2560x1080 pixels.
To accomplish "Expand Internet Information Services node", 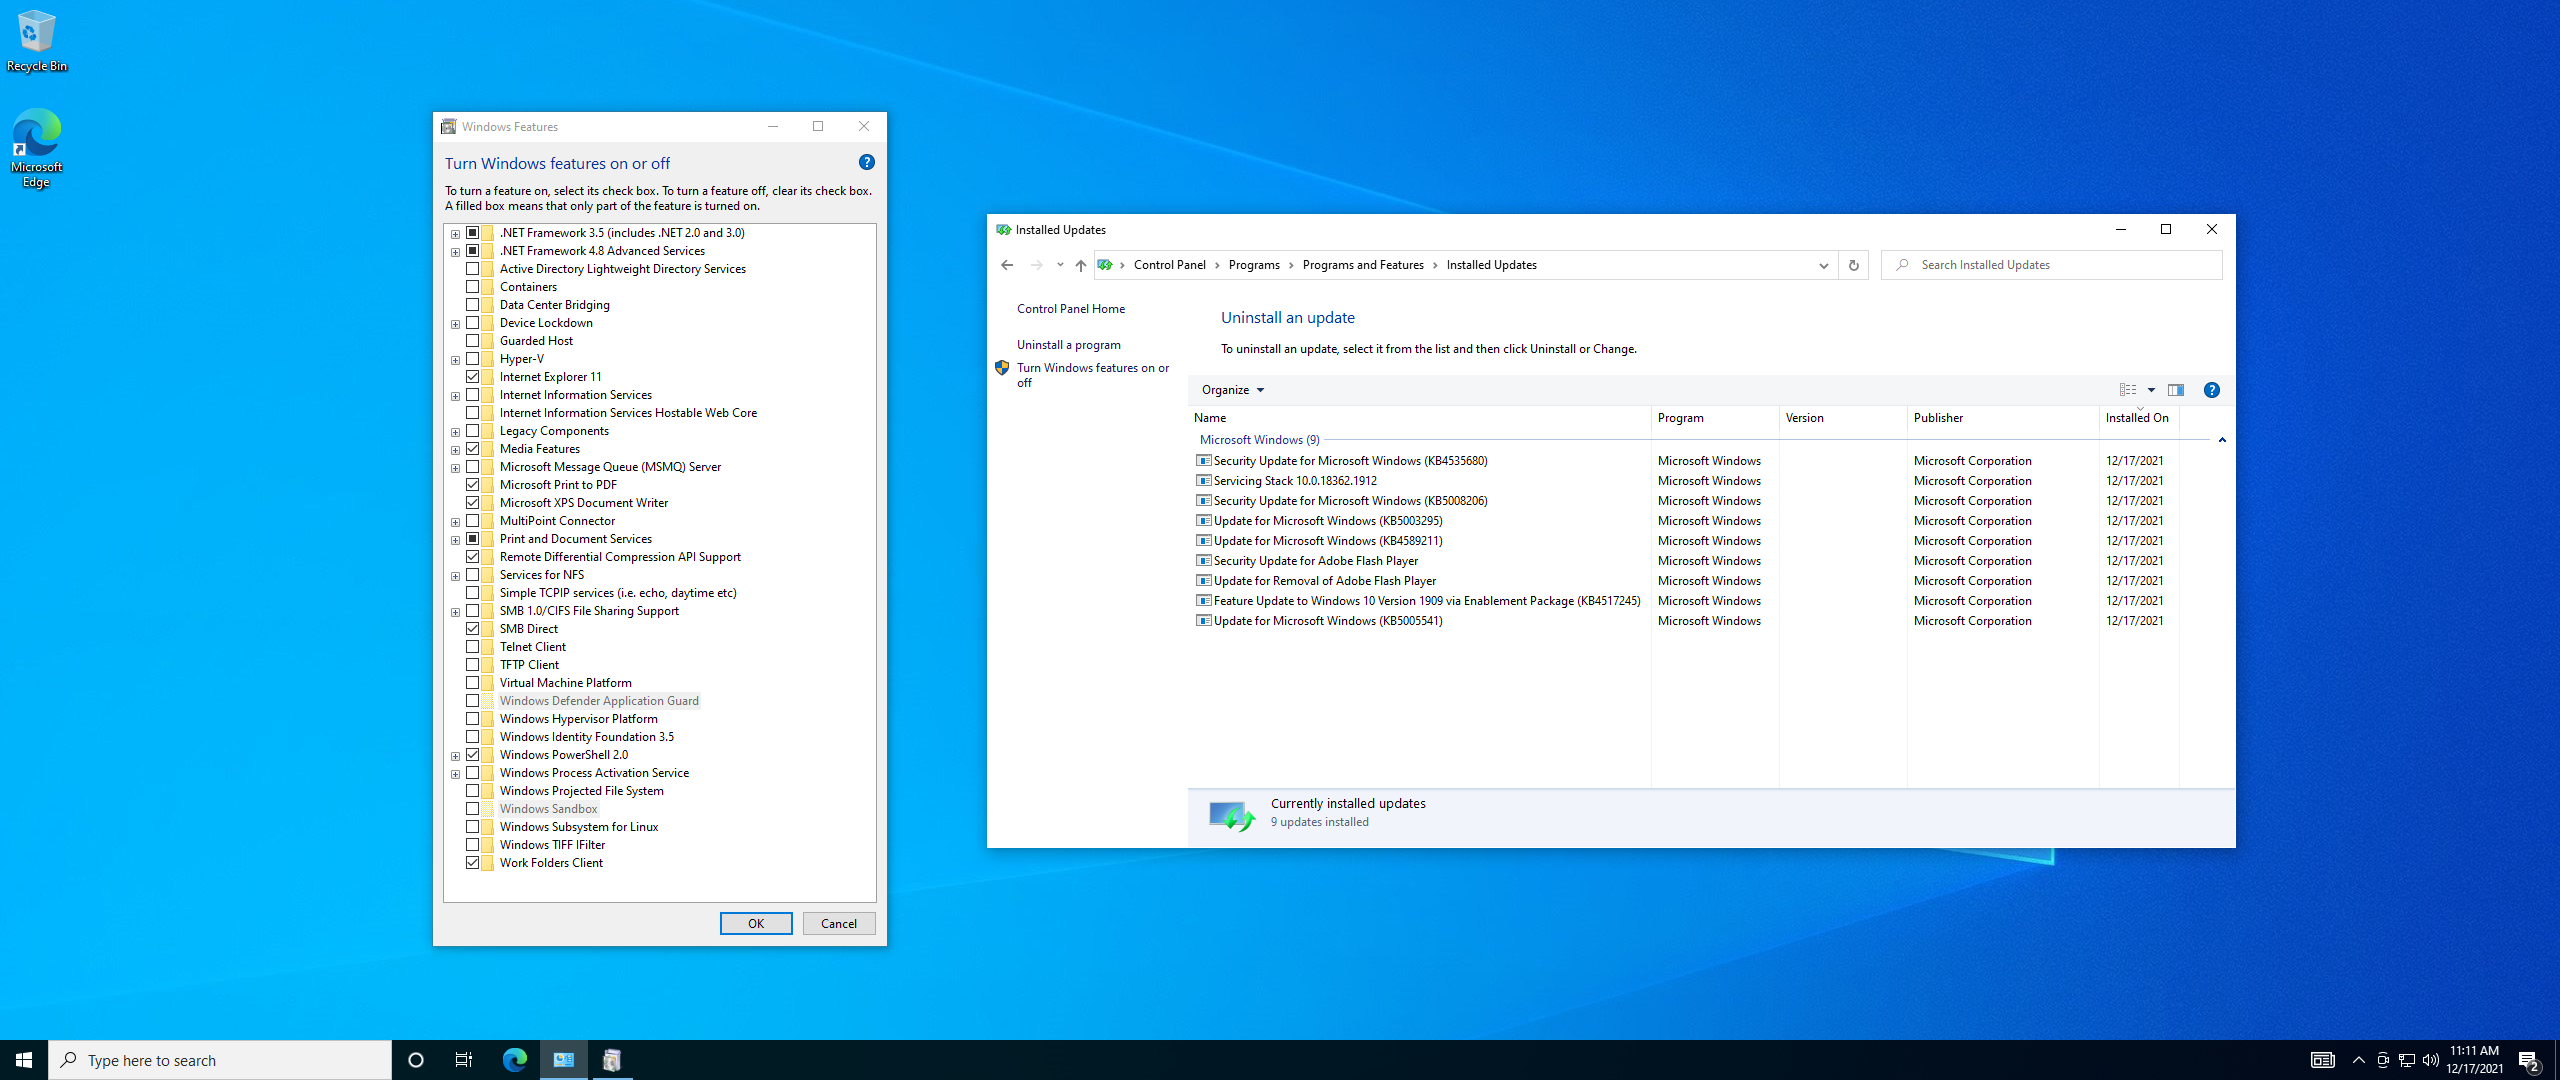I will (x=456, y=396).
